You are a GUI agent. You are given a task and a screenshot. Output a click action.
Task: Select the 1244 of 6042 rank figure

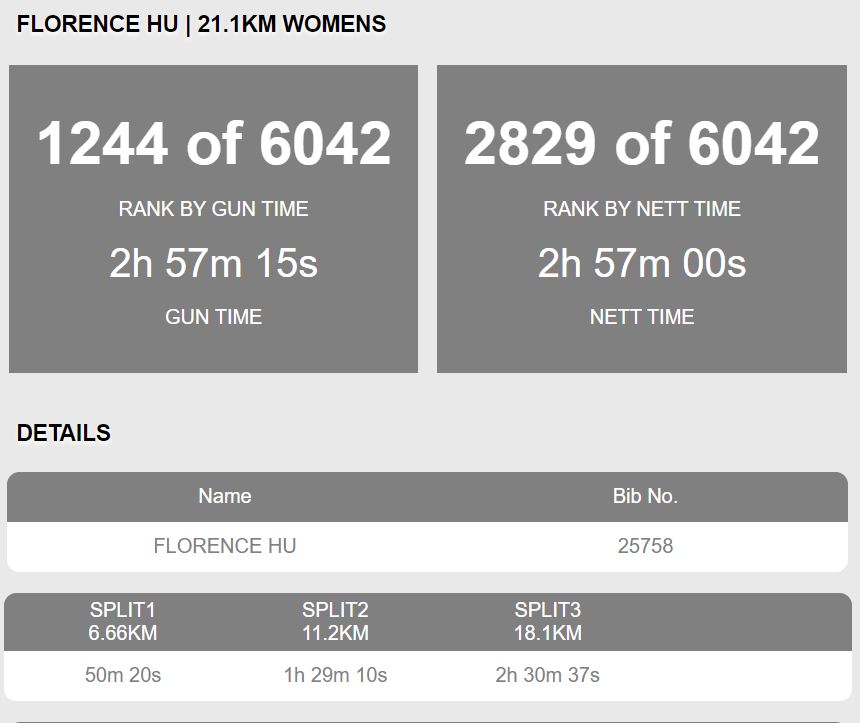point(214,143)
